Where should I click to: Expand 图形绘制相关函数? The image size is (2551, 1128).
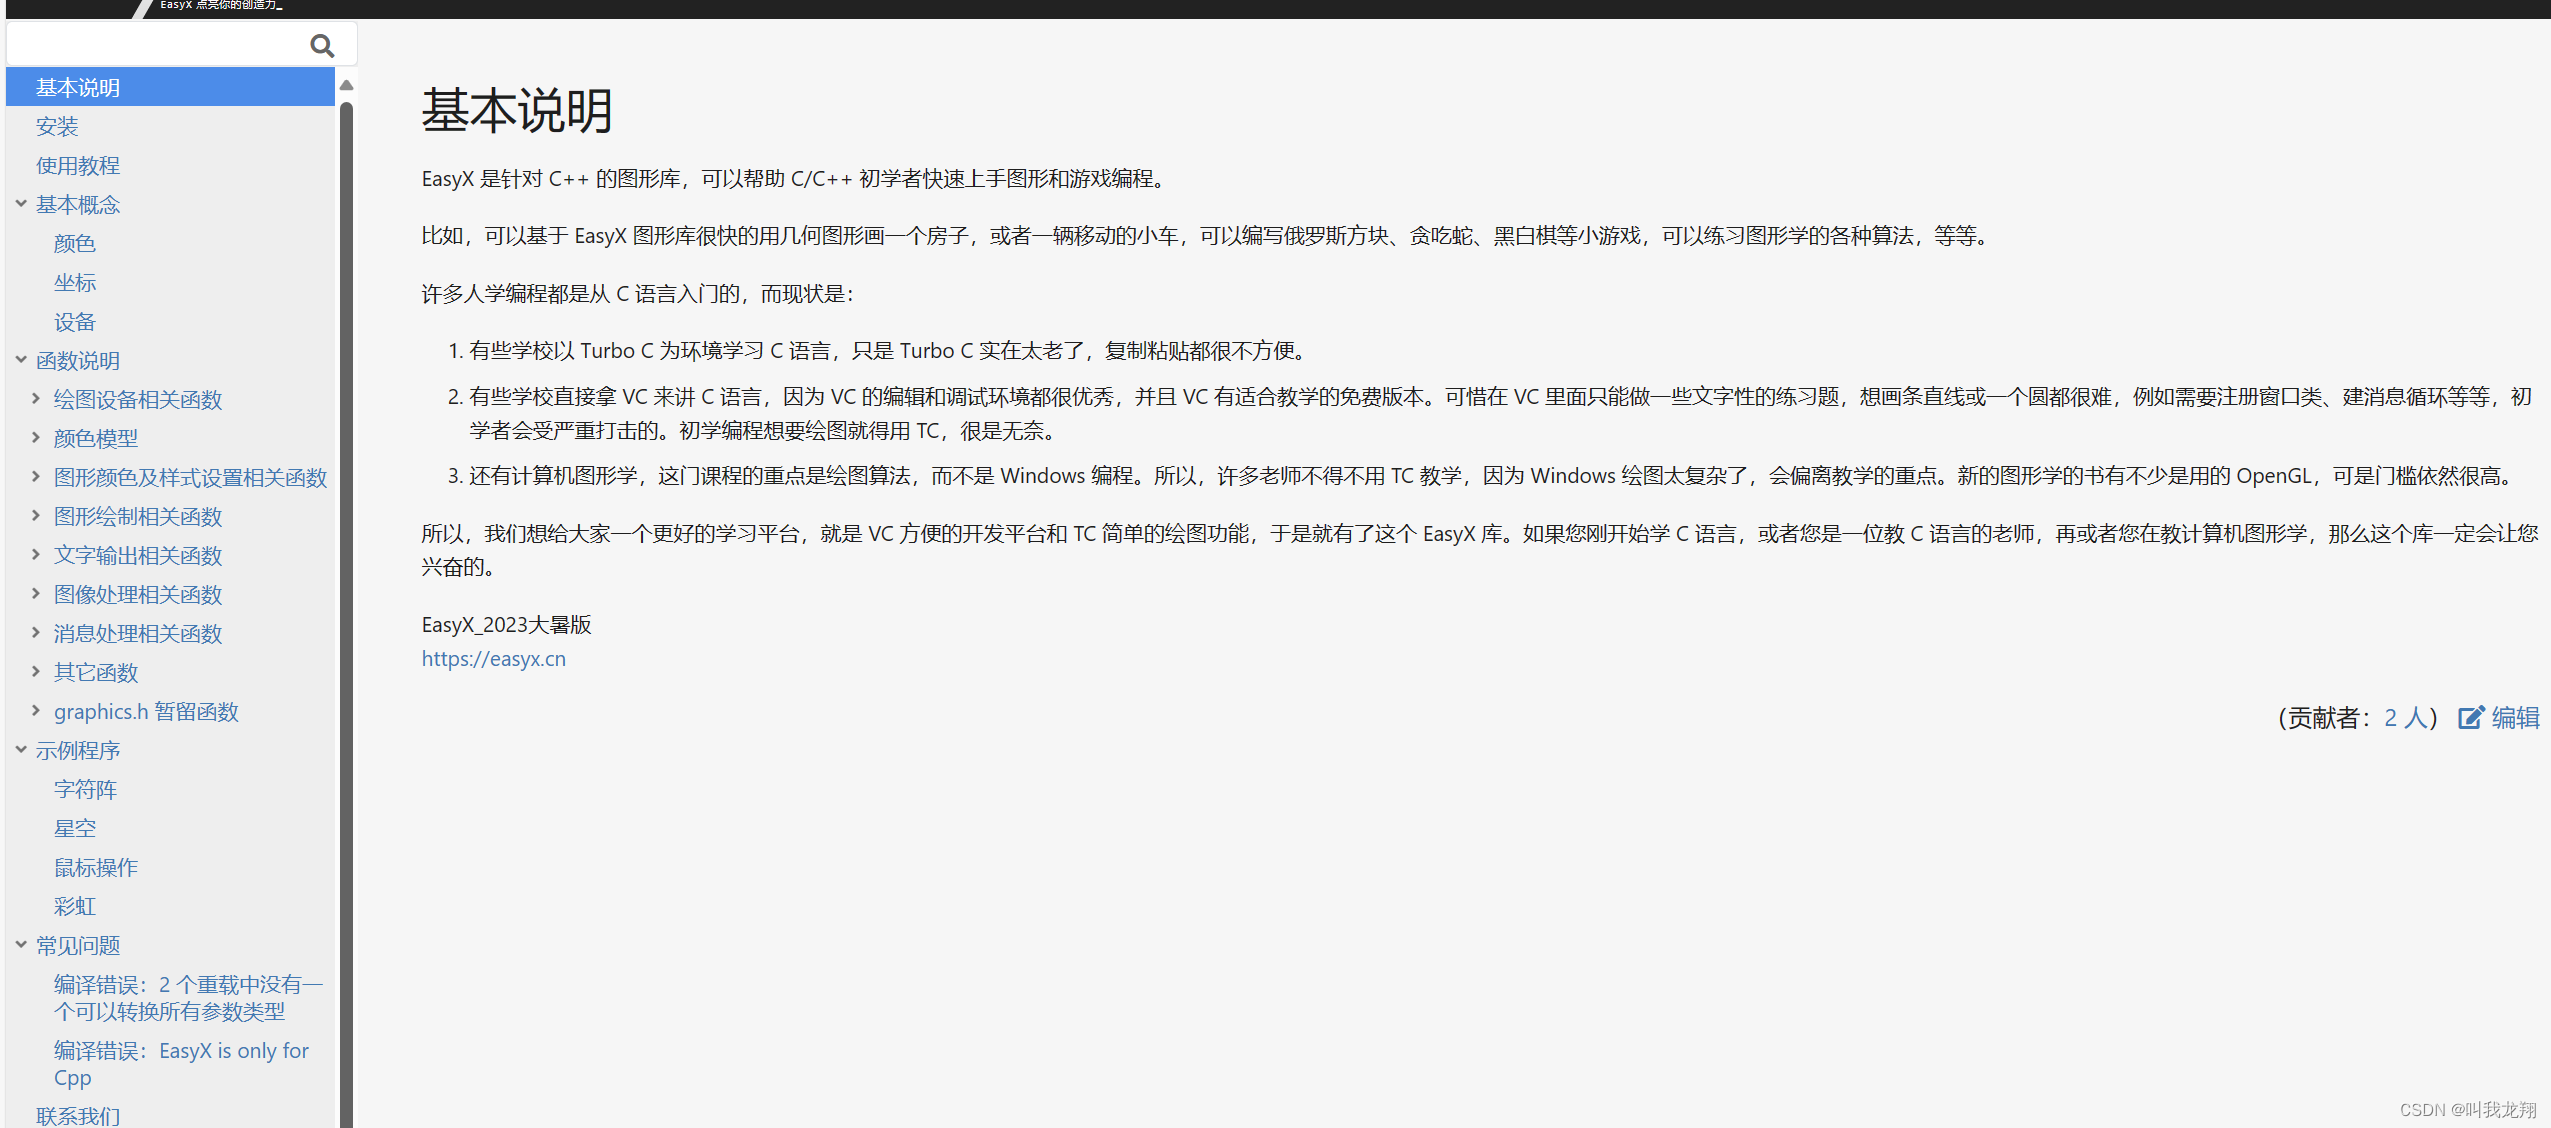pyautogui.click(x=36, y=516)
